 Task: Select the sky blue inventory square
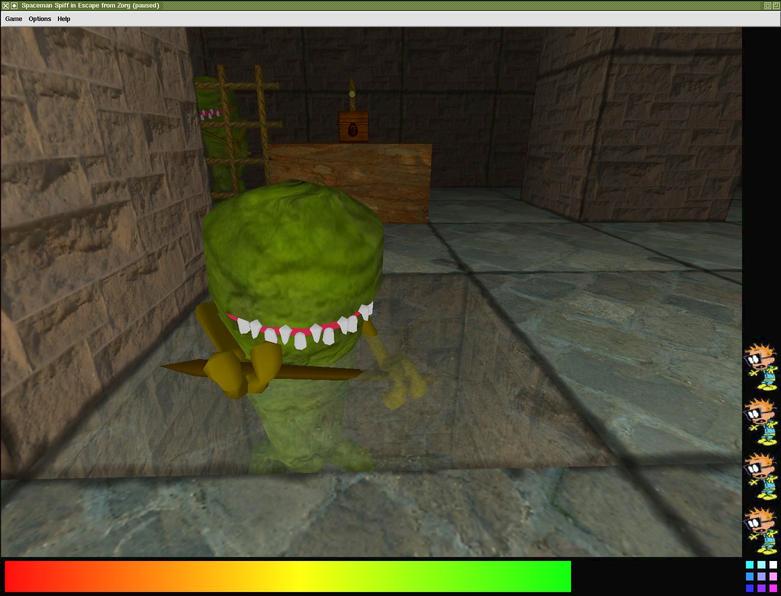pos(750,577)
